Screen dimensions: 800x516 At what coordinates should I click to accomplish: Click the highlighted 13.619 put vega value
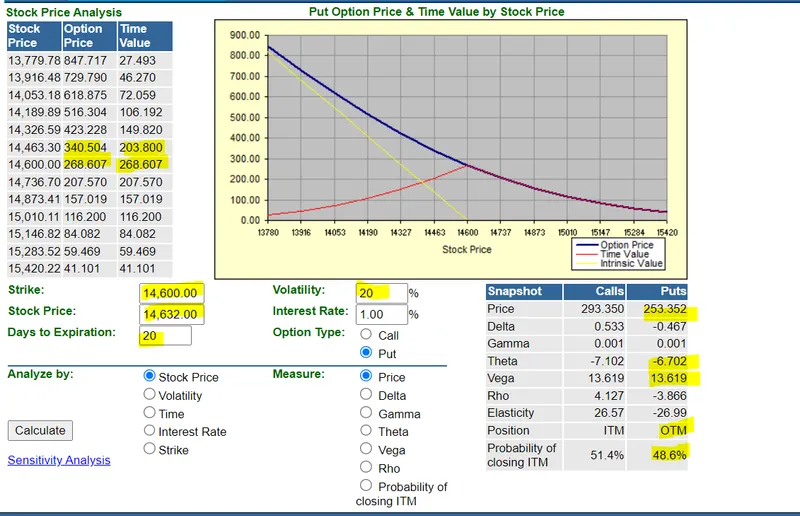pos(657,378)
